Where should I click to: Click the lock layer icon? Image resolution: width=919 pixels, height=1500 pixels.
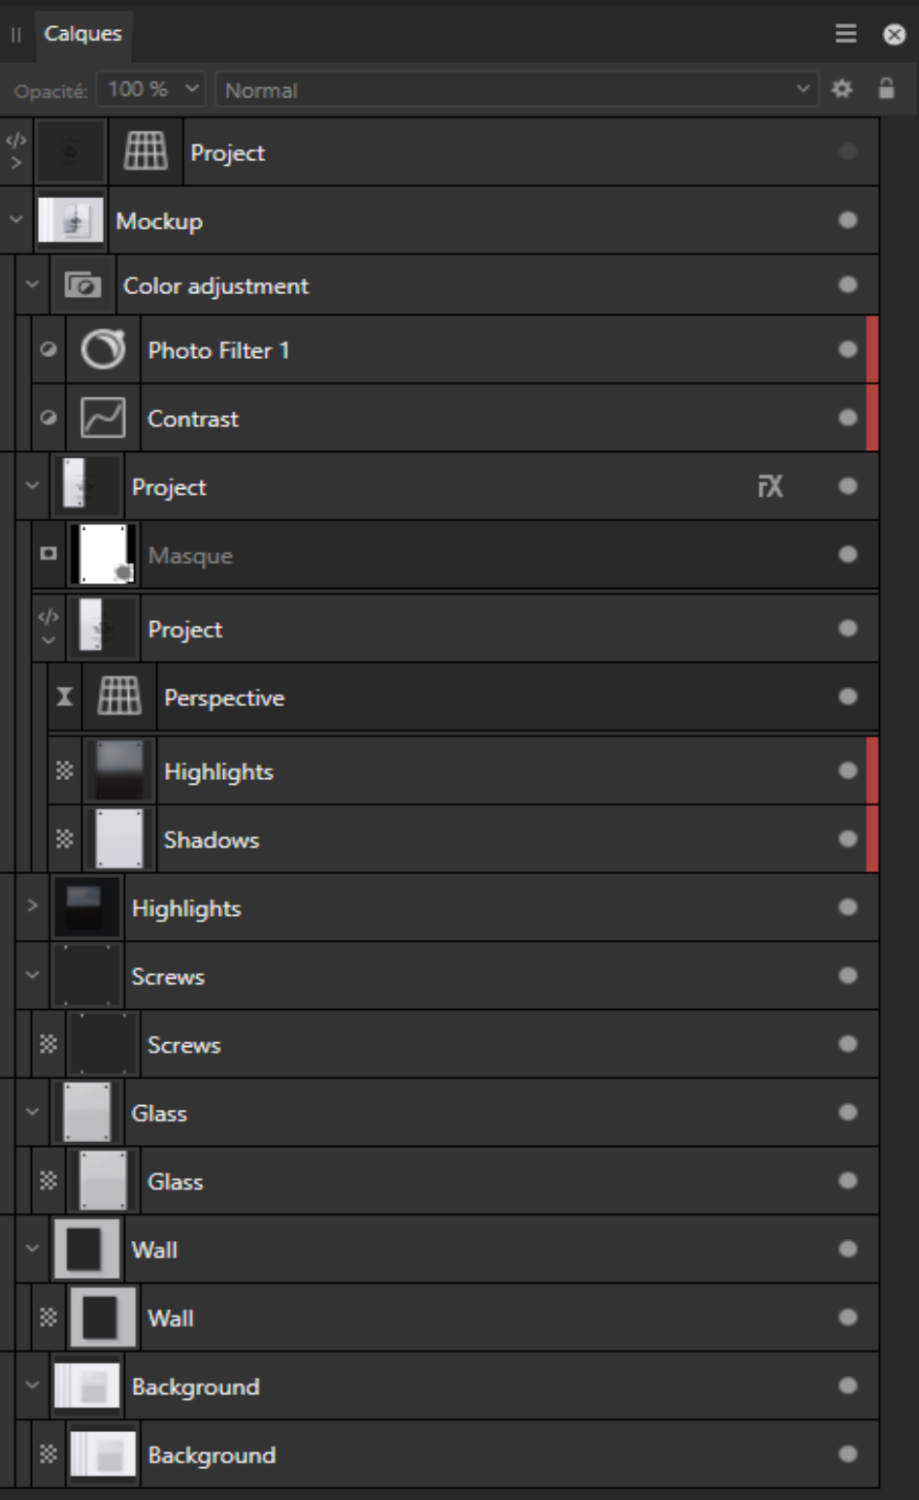(x=885, y=90)
